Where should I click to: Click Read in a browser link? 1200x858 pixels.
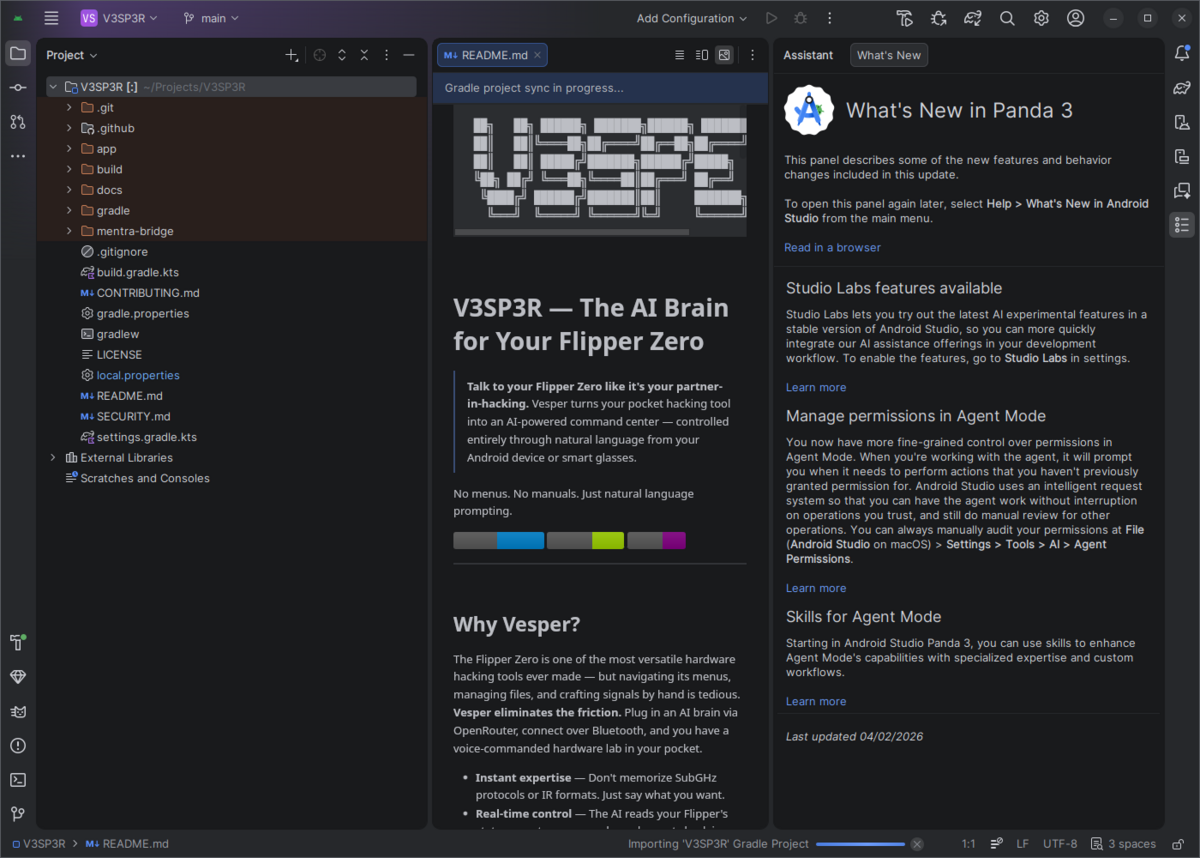point(832,247)
